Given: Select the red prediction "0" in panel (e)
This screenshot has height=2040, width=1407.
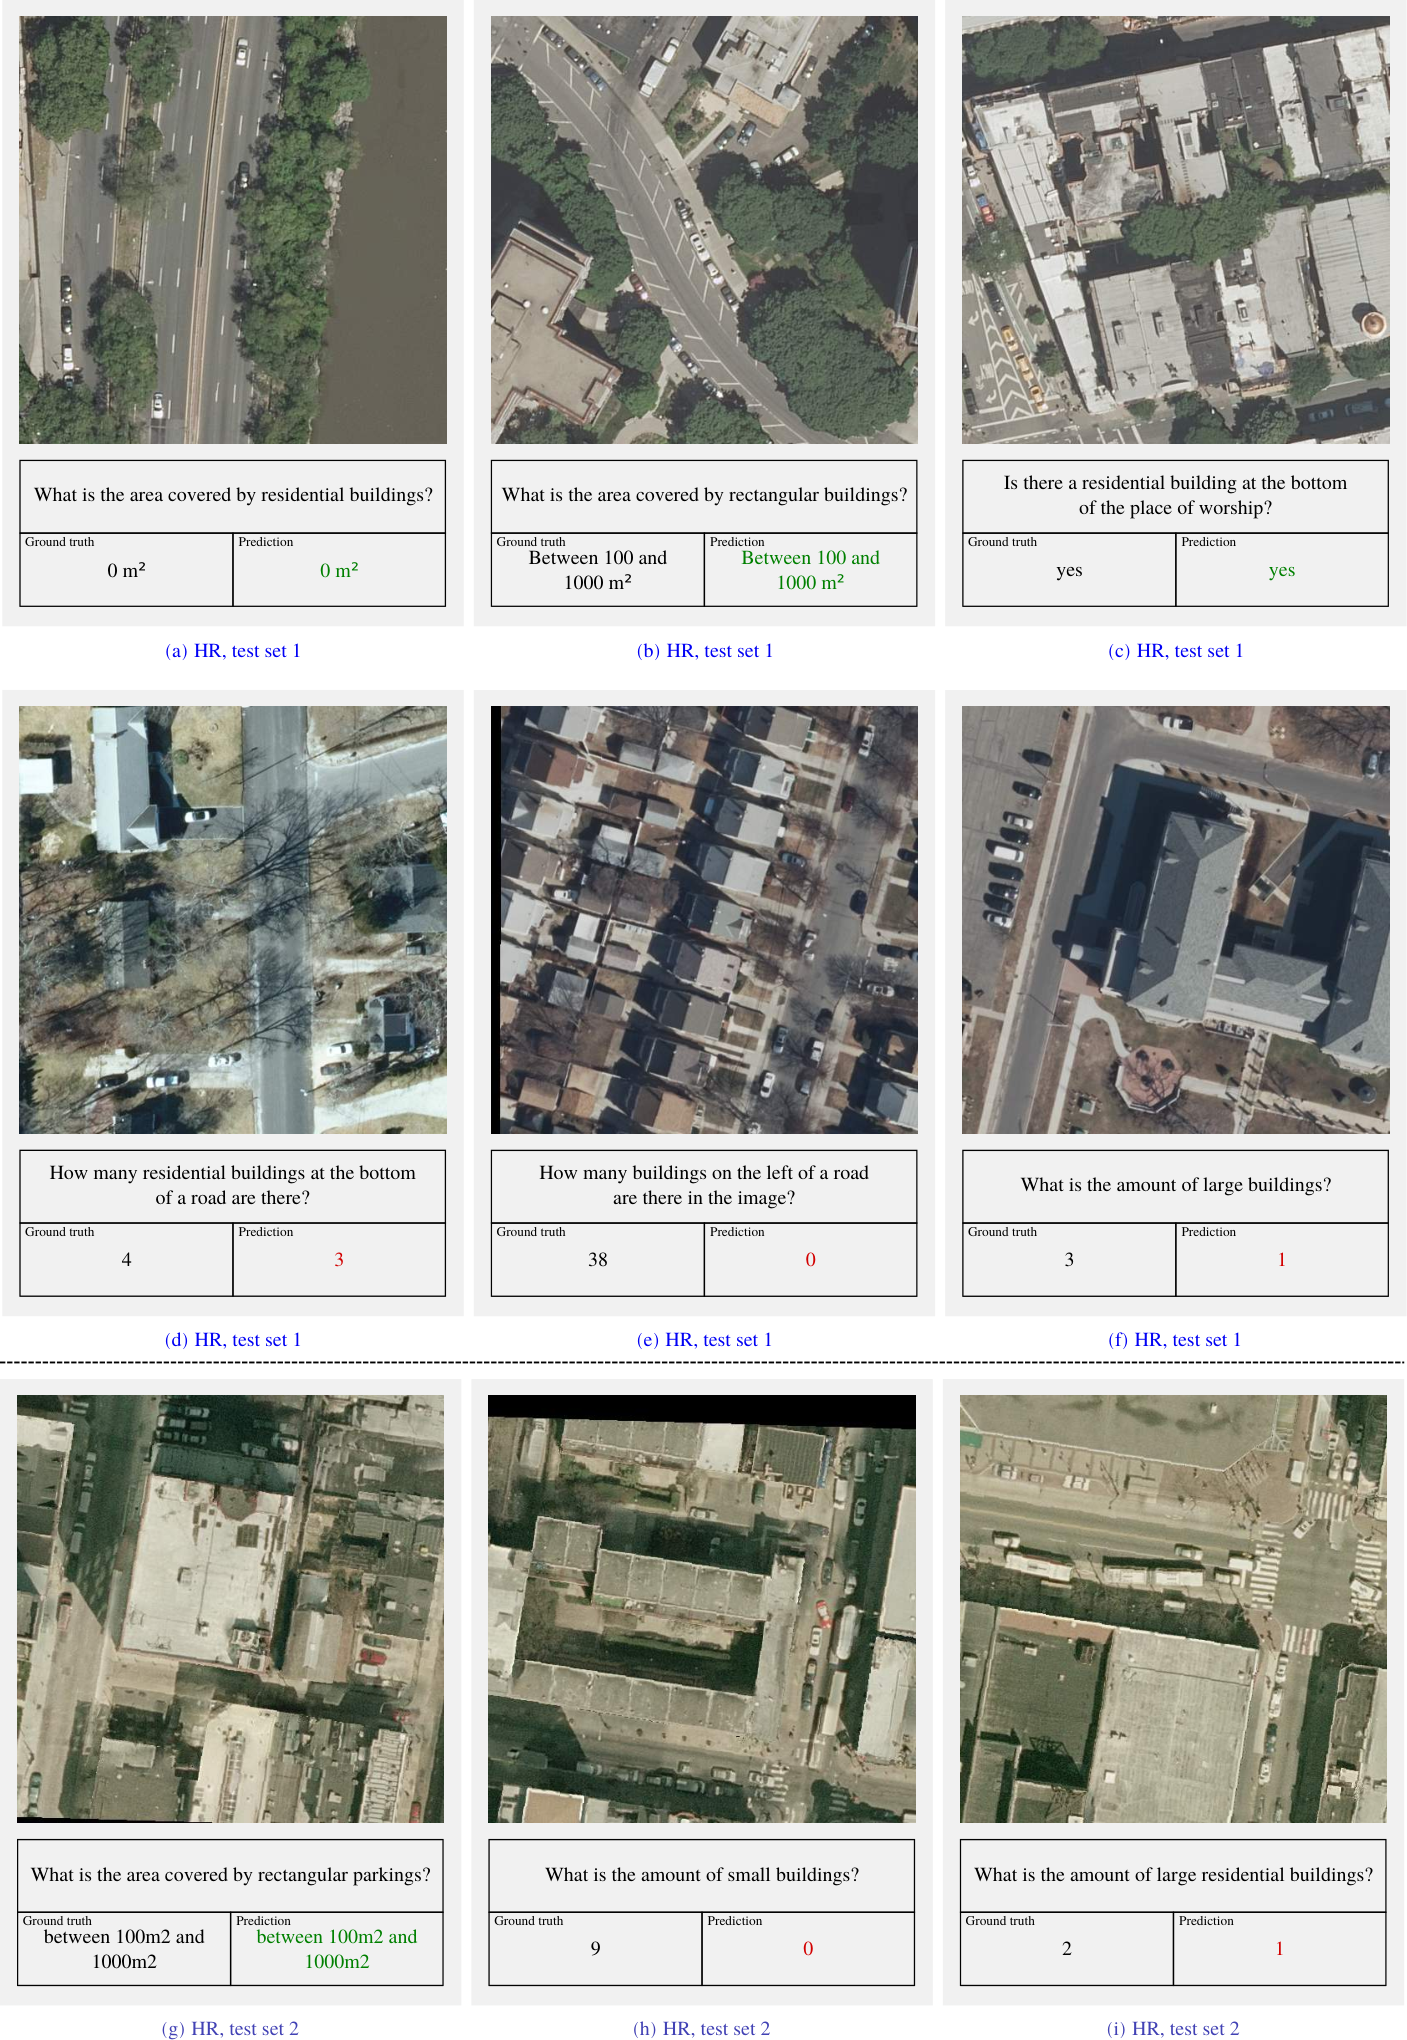Looking at the screenshot, I should click(x=811, y=1260).
